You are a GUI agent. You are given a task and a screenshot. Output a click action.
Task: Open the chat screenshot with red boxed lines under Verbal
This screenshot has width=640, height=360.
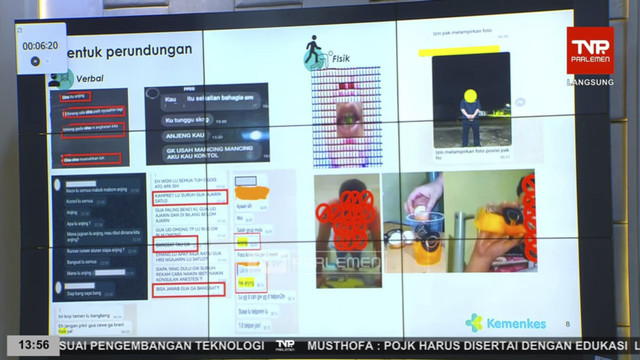coord(90,128)
